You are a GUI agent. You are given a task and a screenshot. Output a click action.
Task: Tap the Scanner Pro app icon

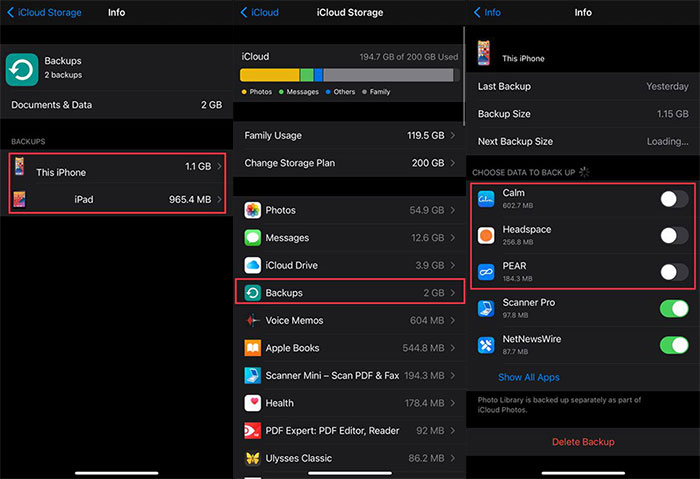coord(486,308)
